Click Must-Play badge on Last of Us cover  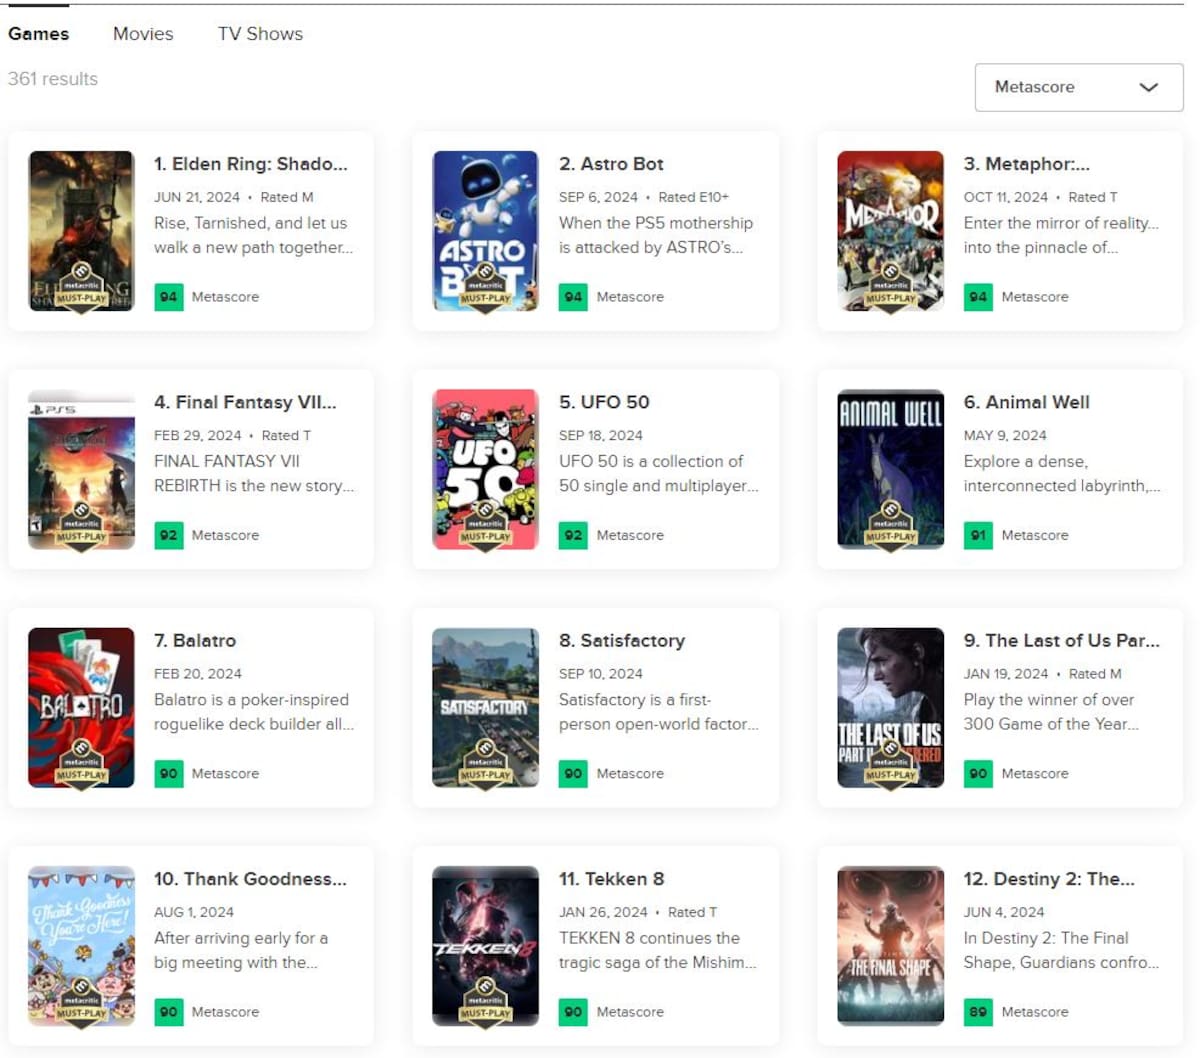890,764
